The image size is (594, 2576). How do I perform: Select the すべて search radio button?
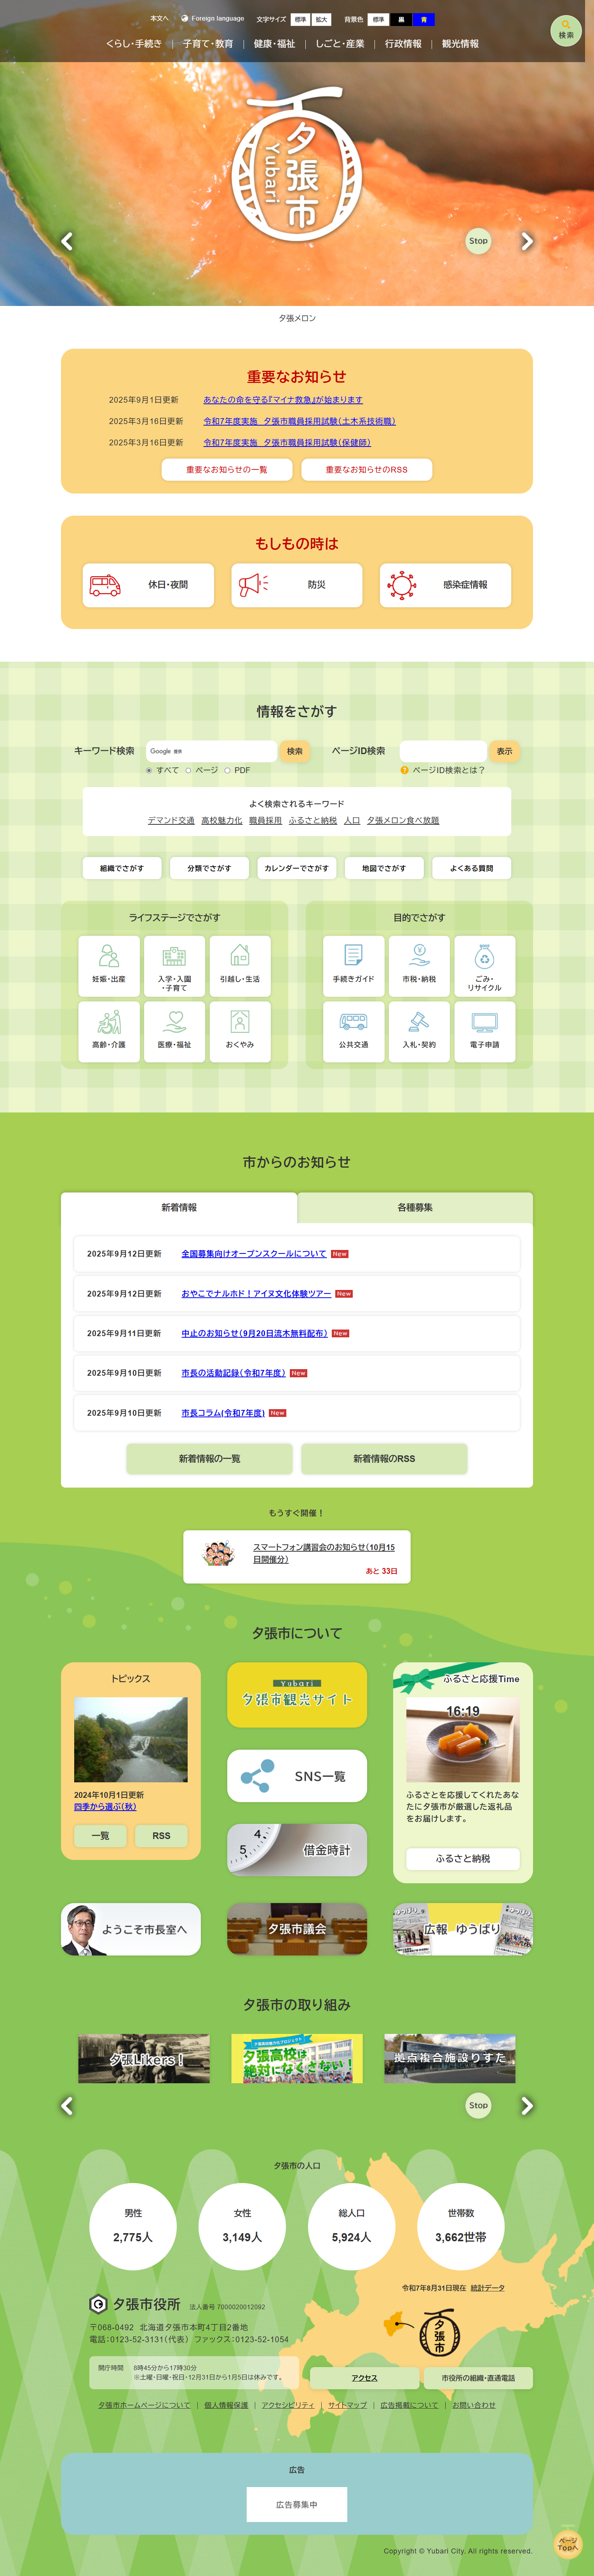149,770
